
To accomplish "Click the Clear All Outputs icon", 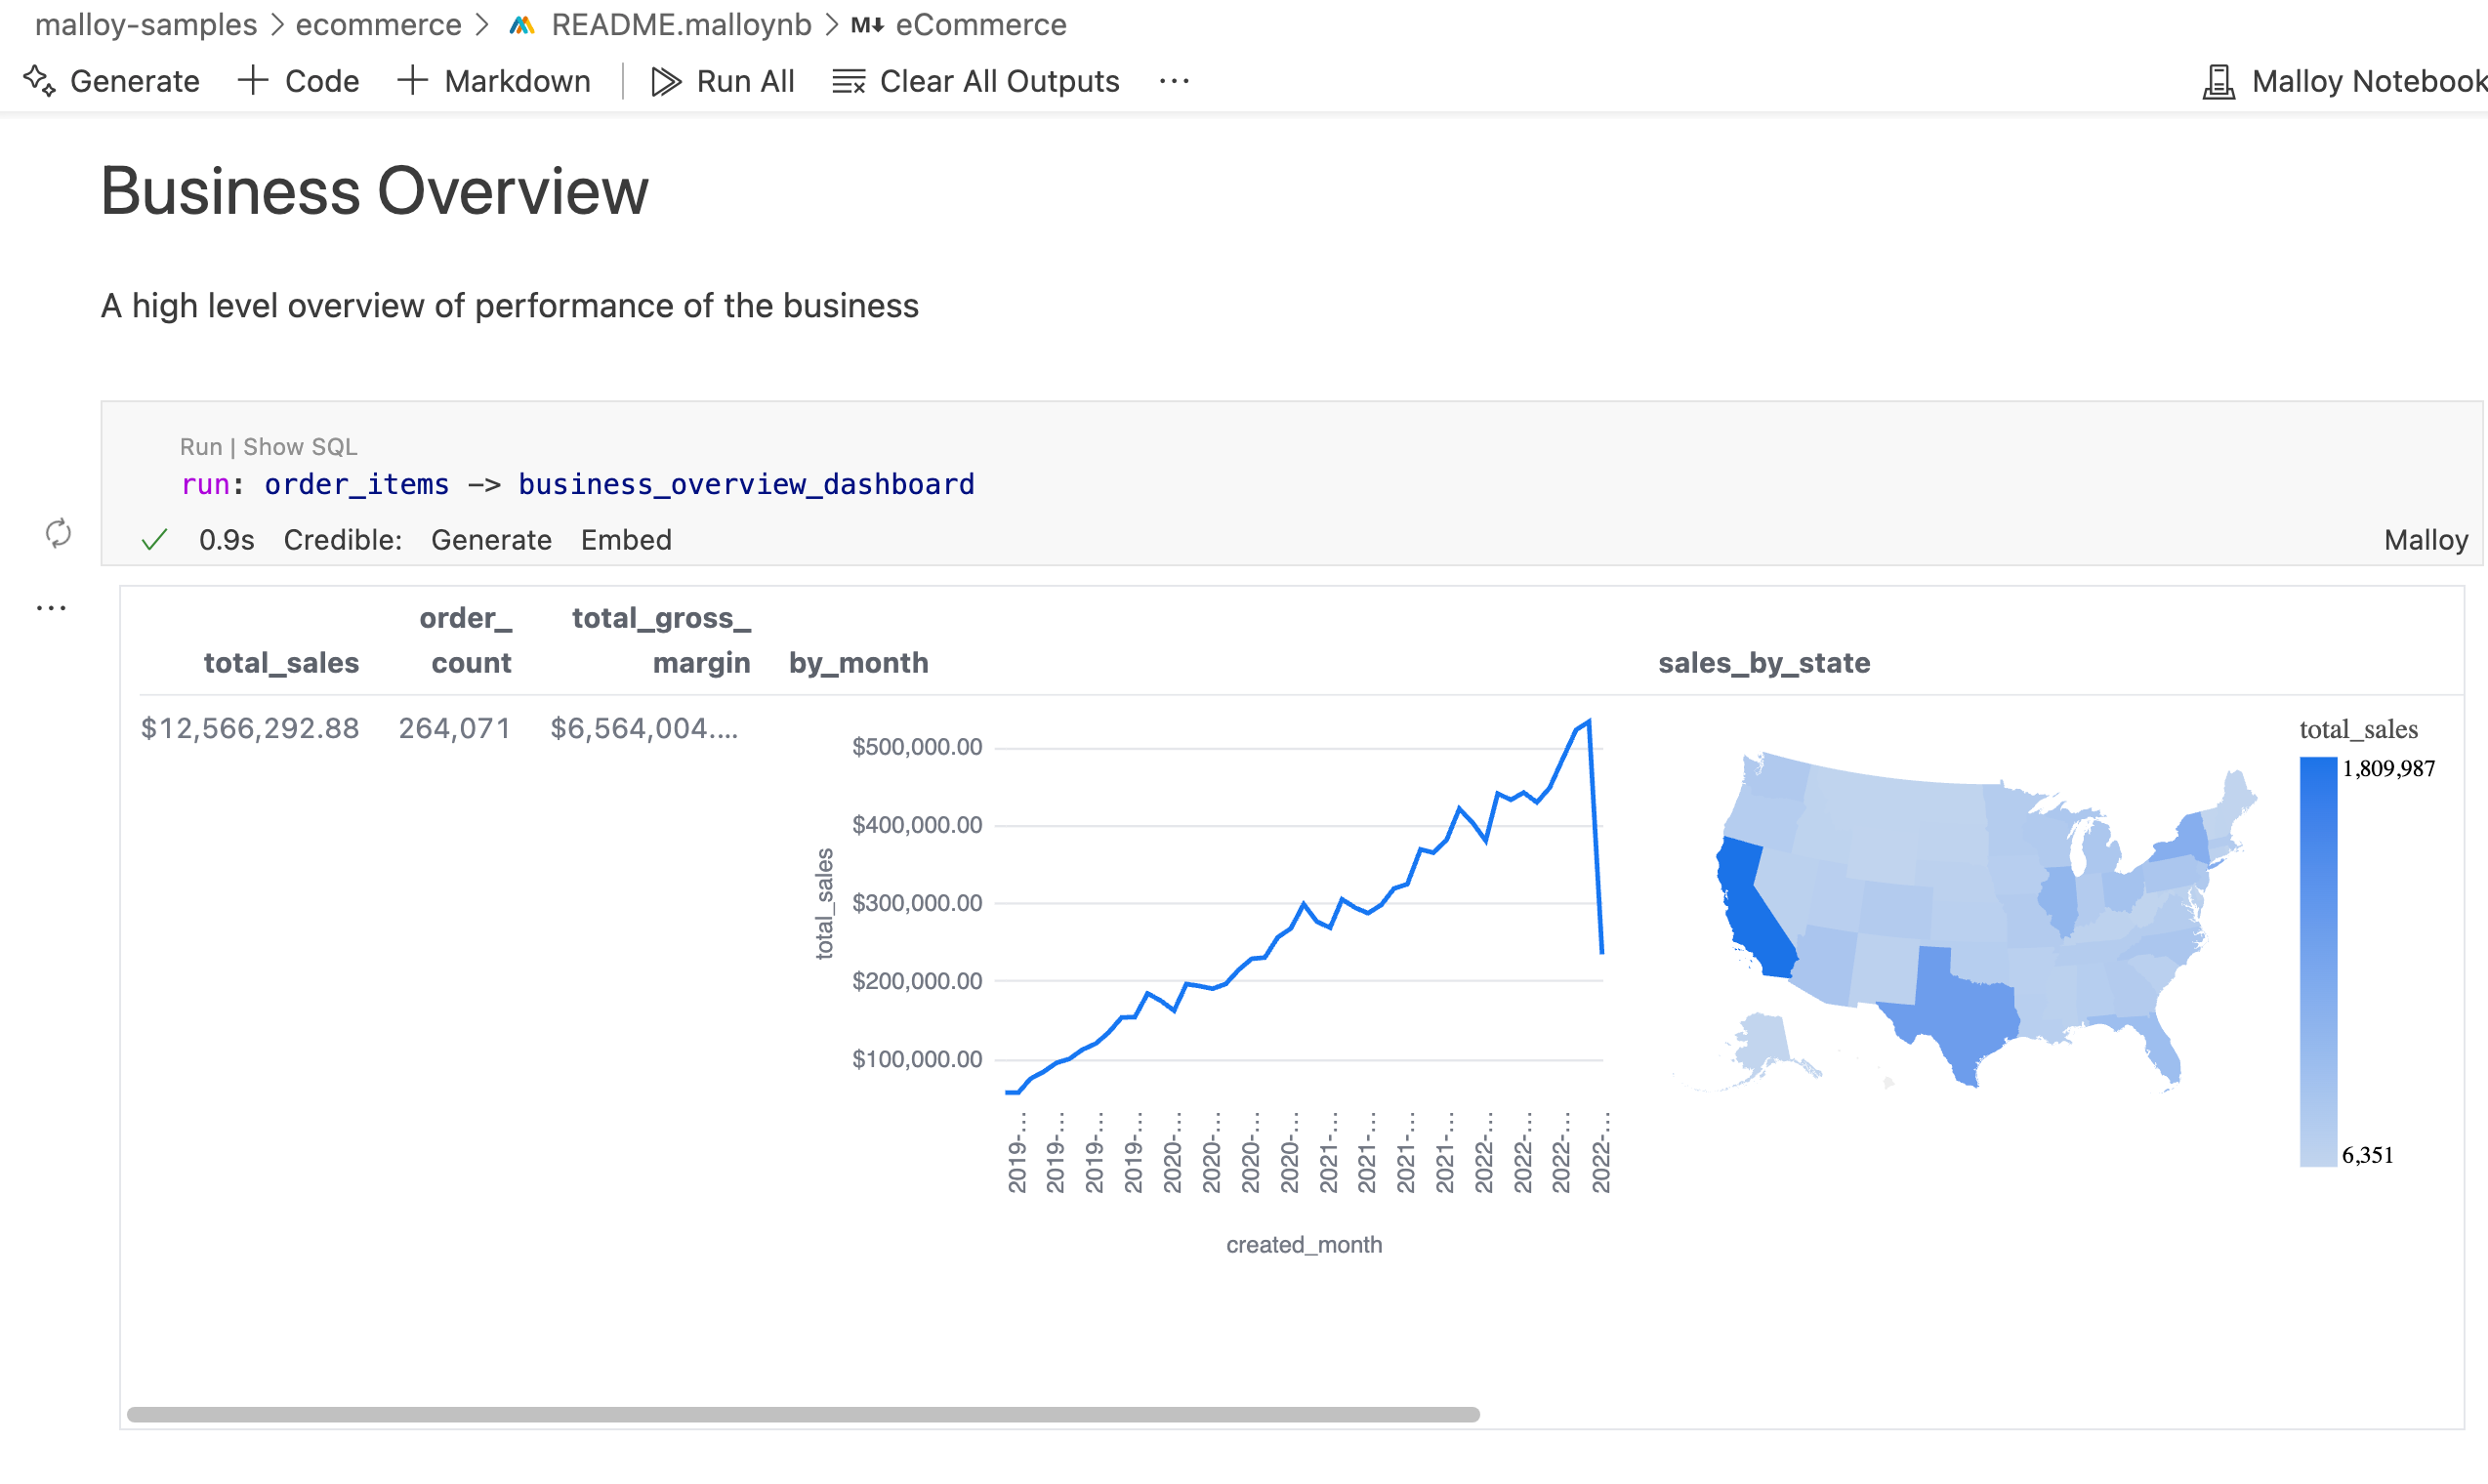I will [x=848, y=81].
